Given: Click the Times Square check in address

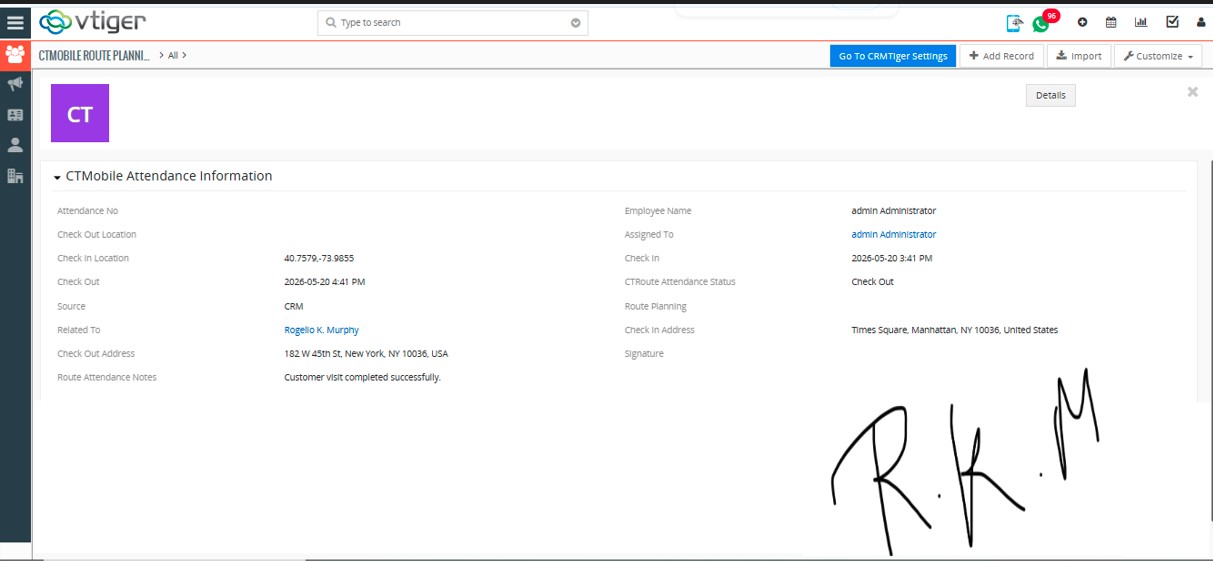Looking at the screenshot, I should (x=954, y=330).
